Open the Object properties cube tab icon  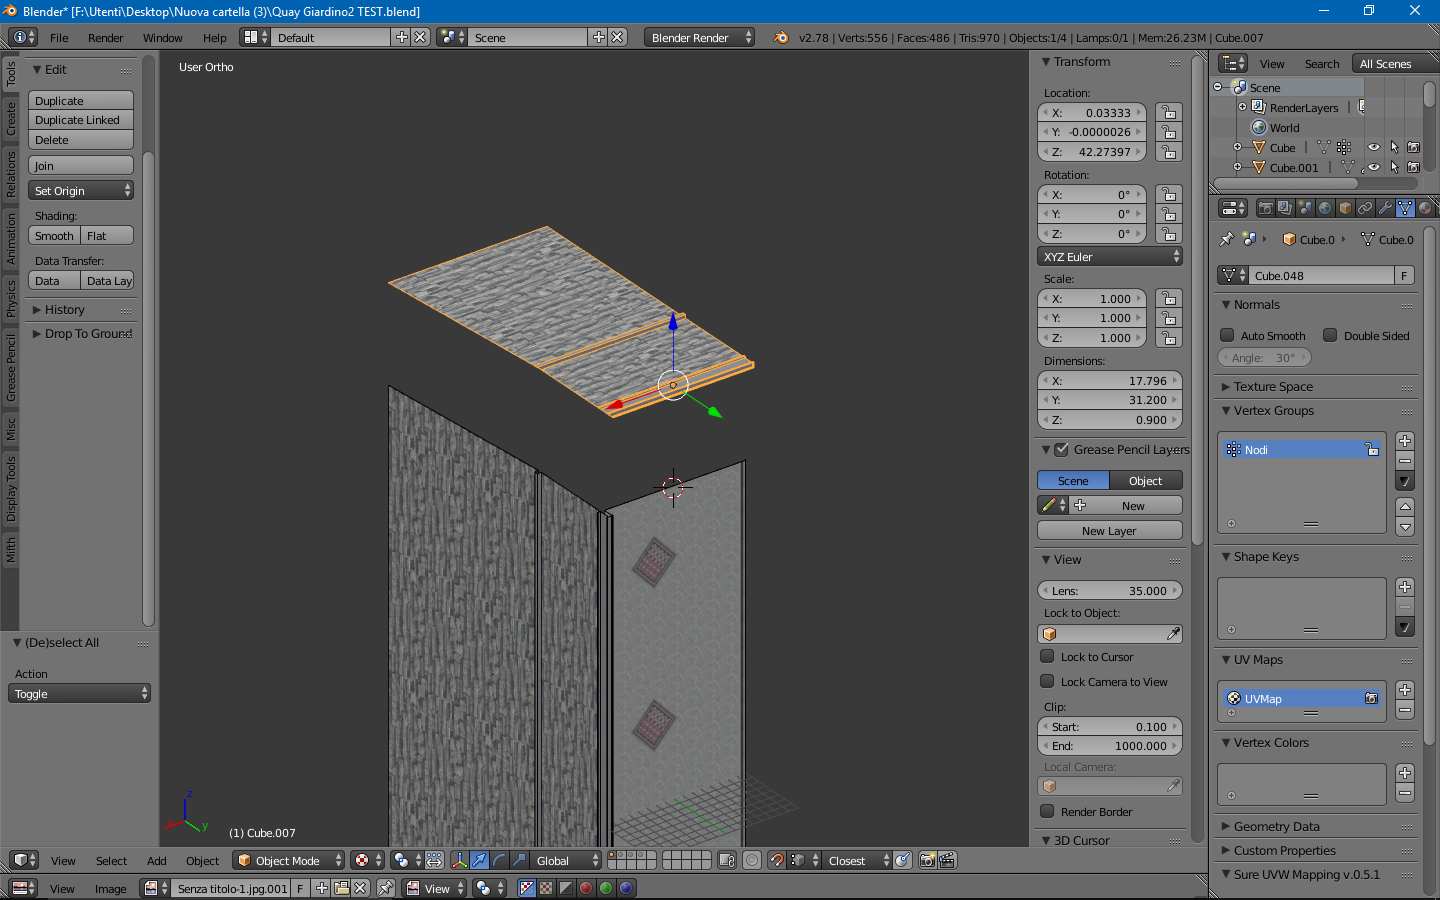click(1345, 209)
